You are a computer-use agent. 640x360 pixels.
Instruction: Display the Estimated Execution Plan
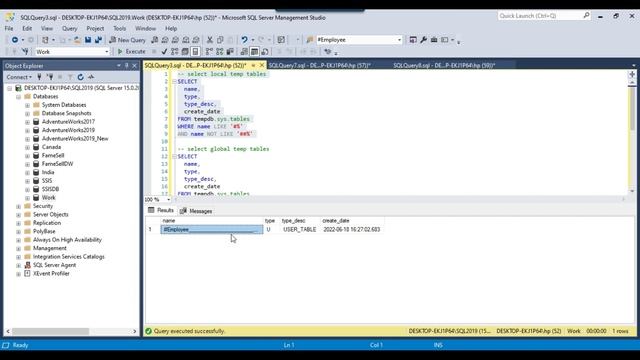[x=175, y=52]
